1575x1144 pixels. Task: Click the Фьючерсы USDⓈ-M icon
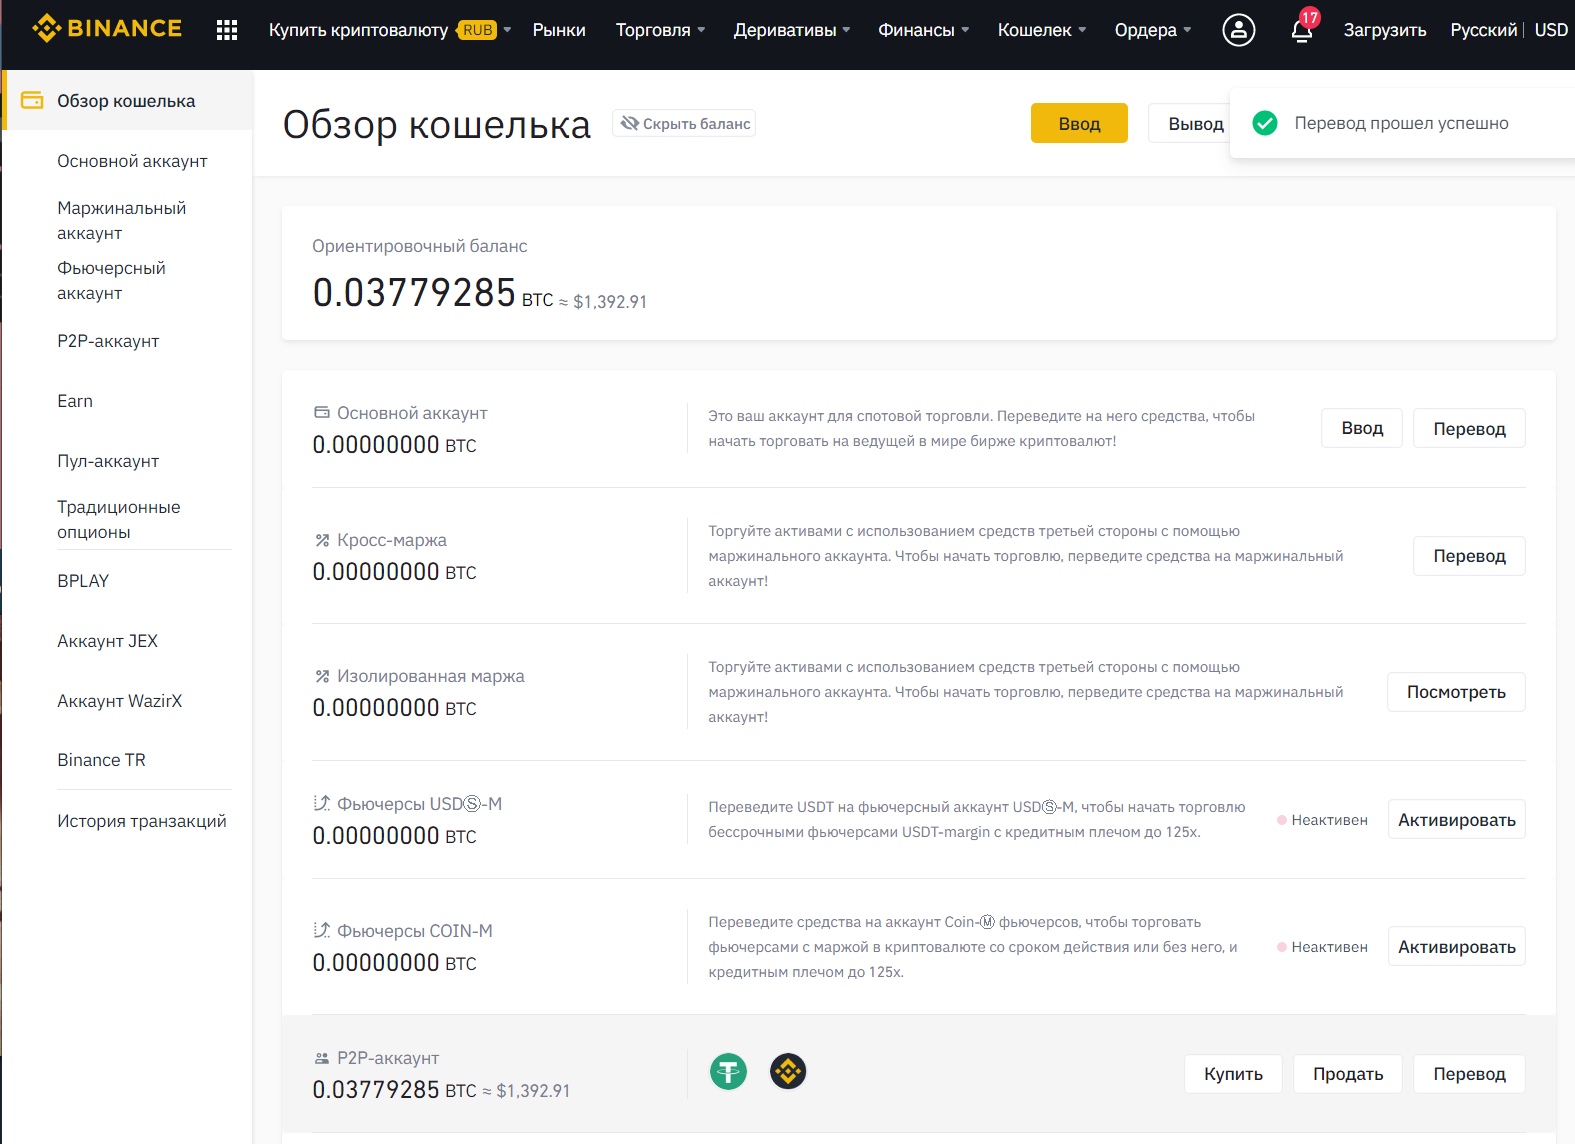322,803
